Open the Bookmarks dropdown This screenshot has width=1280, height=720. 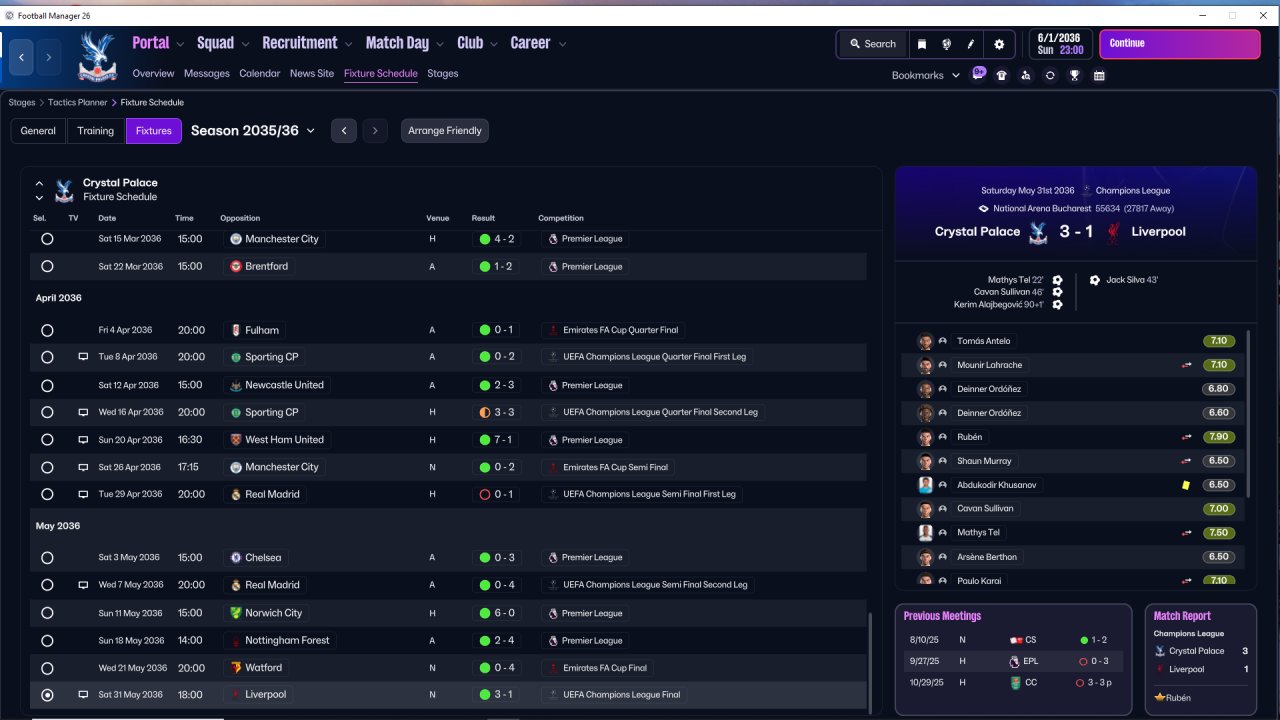pos(925,75)
